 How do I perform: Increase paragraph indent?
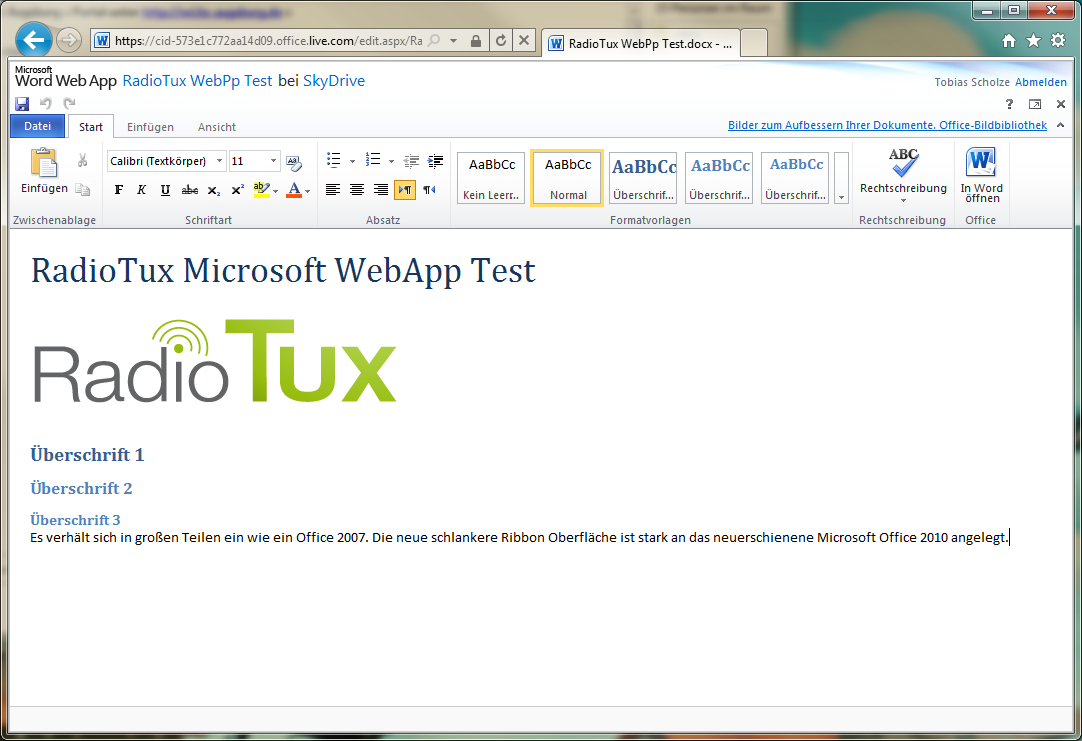[435, 161]
